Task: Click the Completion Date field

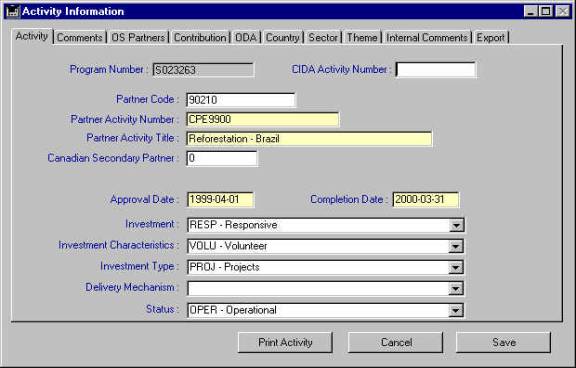Action: point(426,199)
